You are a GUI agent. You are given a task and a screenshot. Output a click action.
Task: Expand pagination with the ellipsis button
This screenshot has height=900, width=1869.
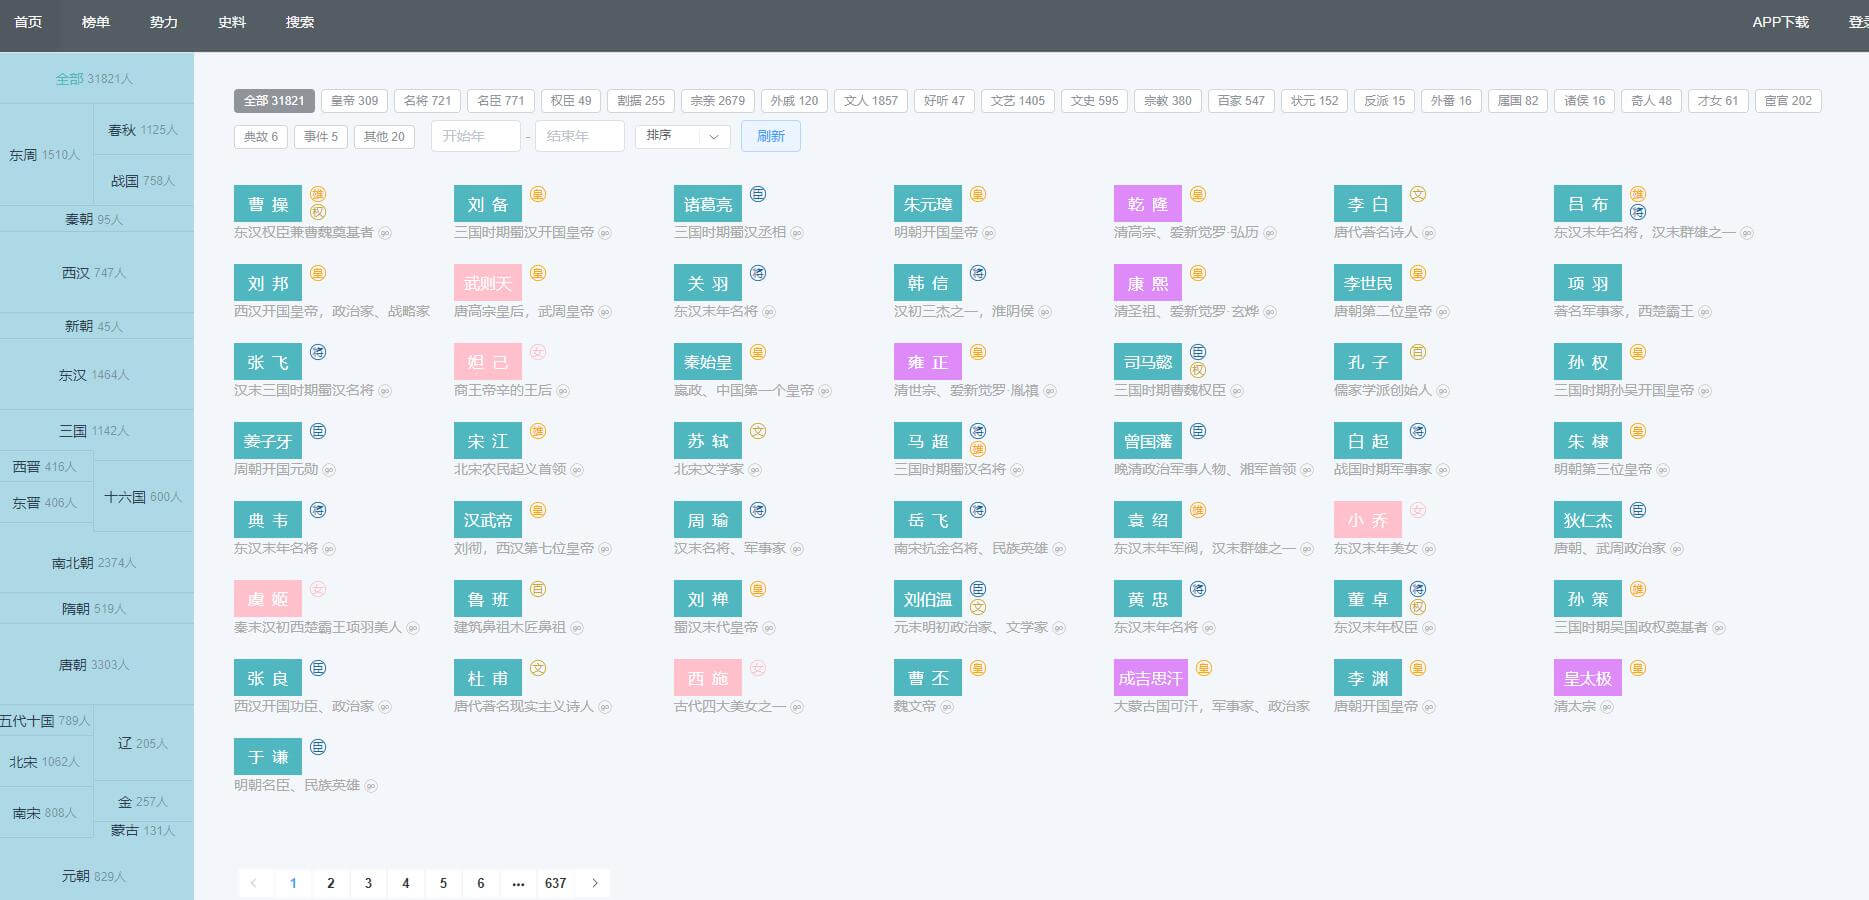tap(518, 883)
